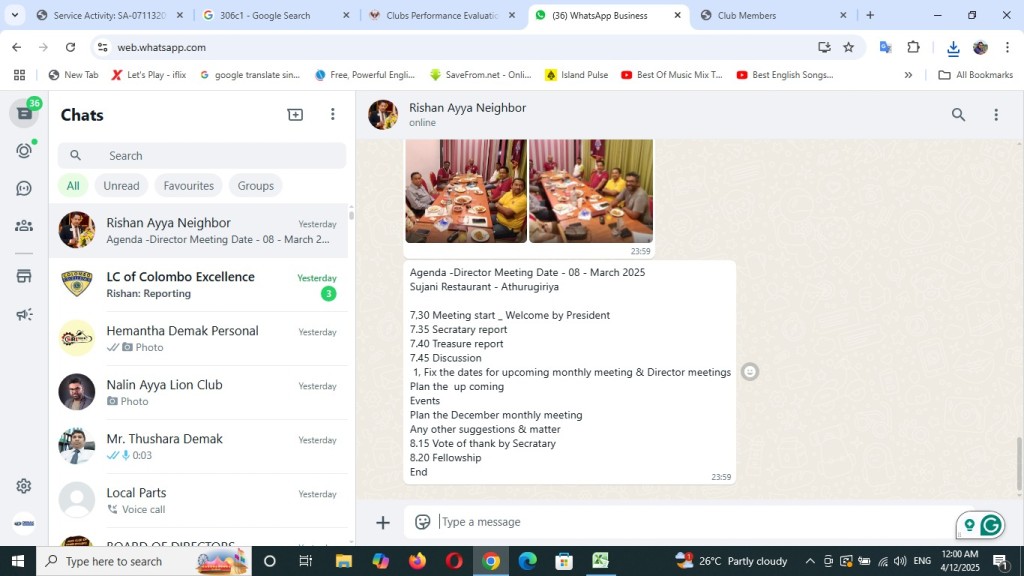Viewport: 1024px width, 576px height.
Task: Show hidden system tray icons
Action: [810, 561]
